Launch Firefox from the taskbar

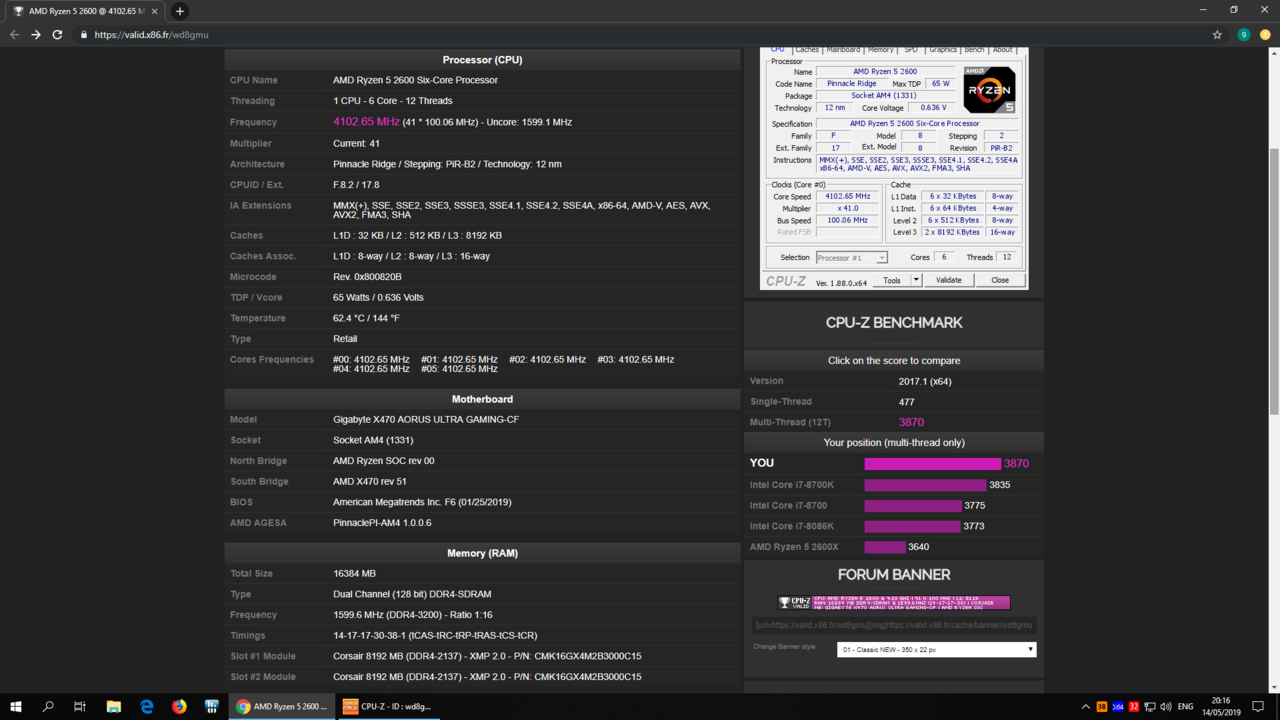pos(179,706)
